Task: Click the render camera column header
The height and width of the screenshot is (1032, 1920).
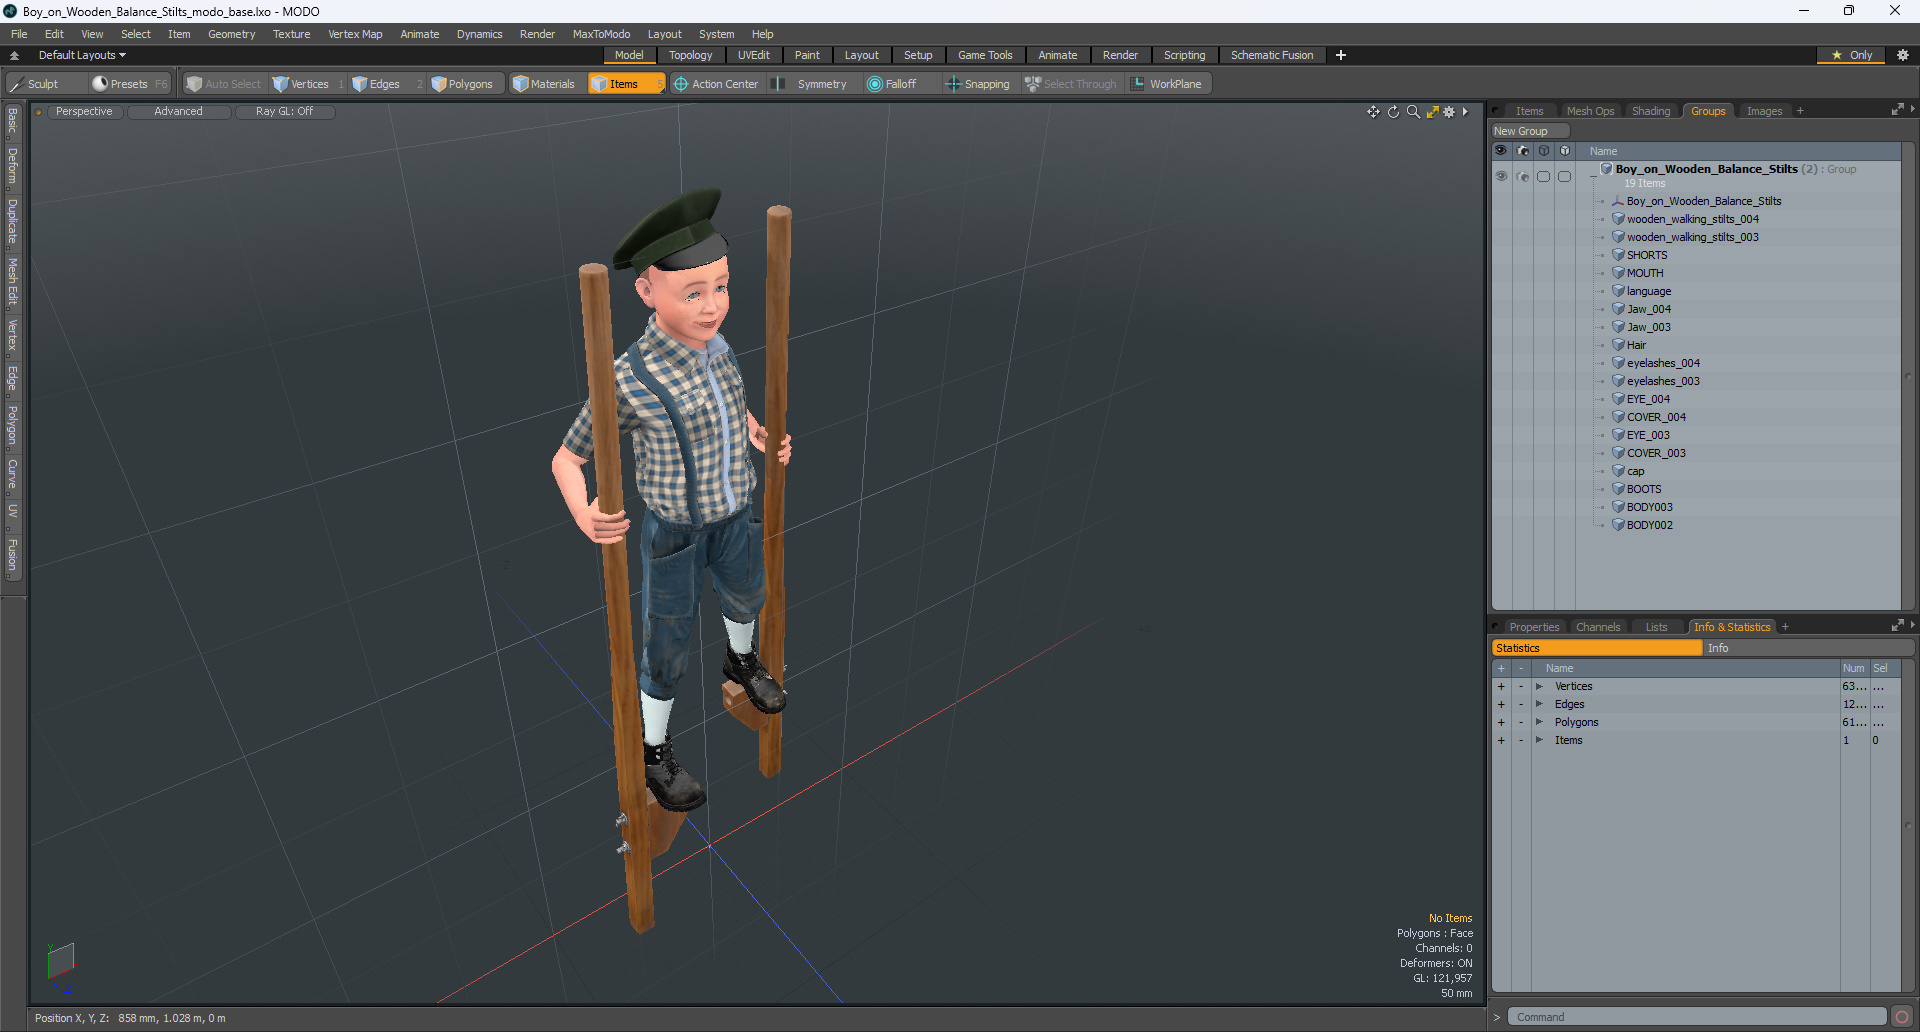Action: [1523, 151]
